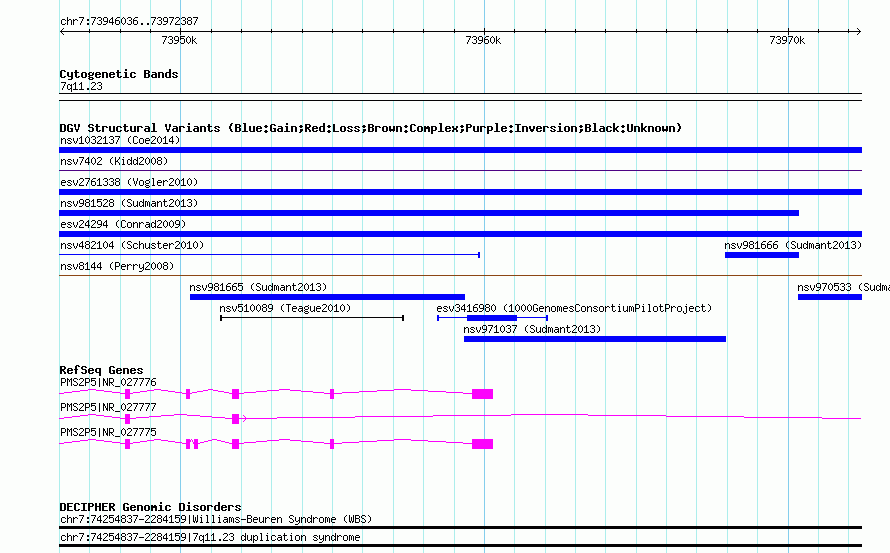Viewport: 890px width, 553px height.
Task: Click label nsv1032137 (Coe2014)
Action: pyautogui.click(x=120, y=140)
